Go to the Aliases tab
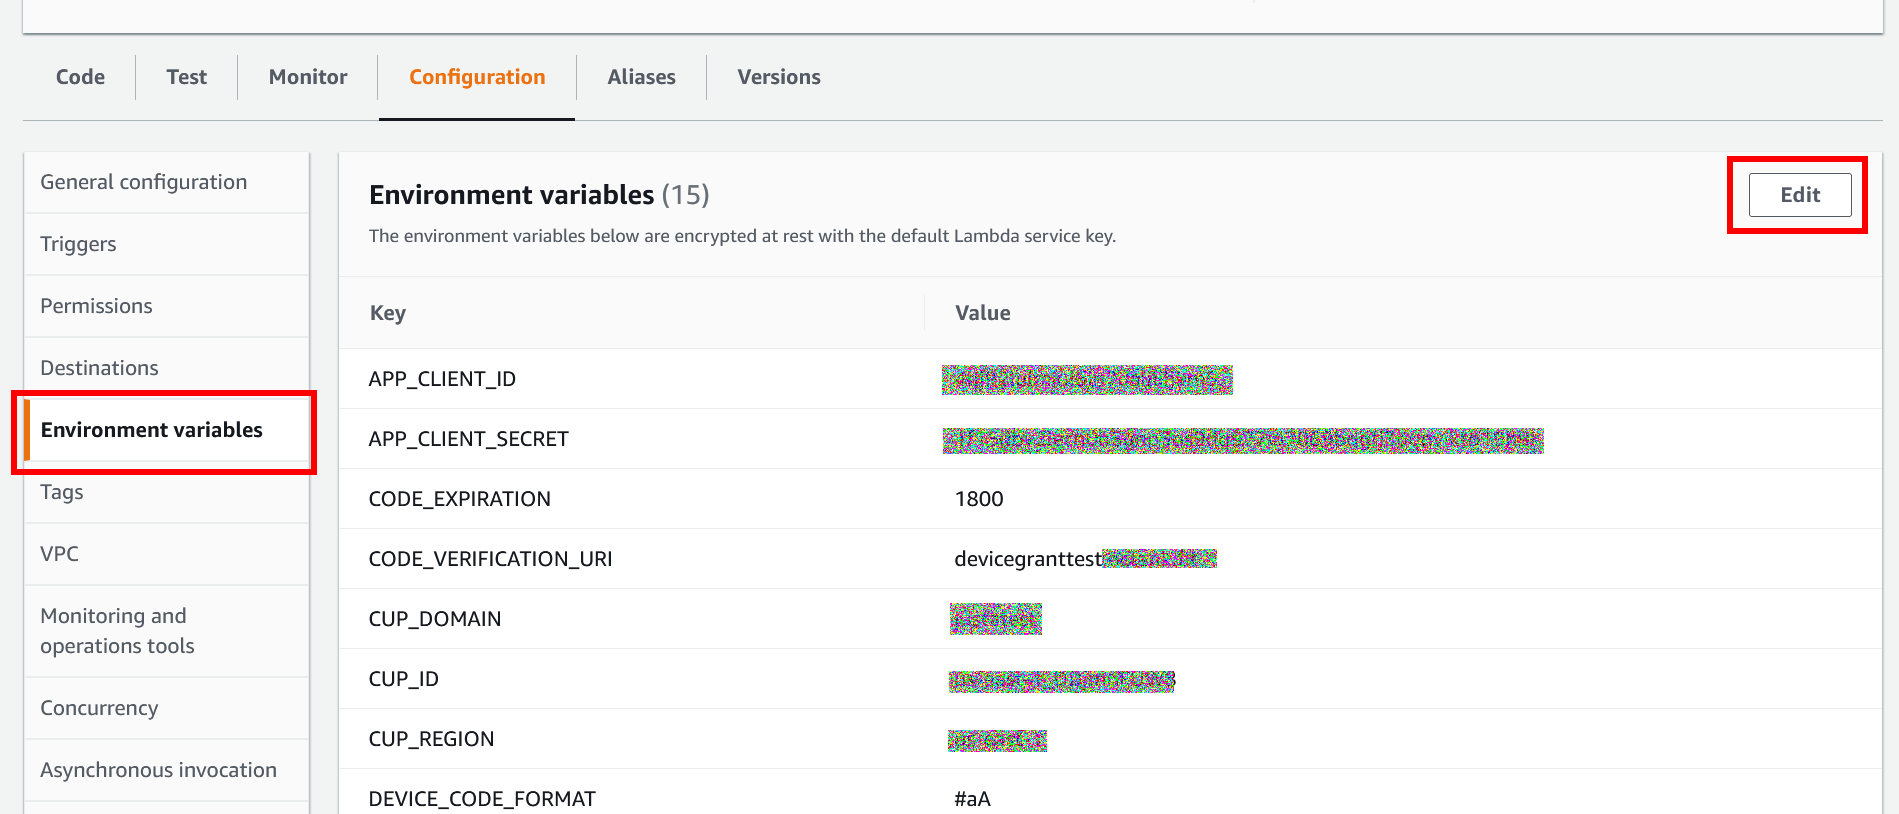1899x814 pixels. pos(641,77)
